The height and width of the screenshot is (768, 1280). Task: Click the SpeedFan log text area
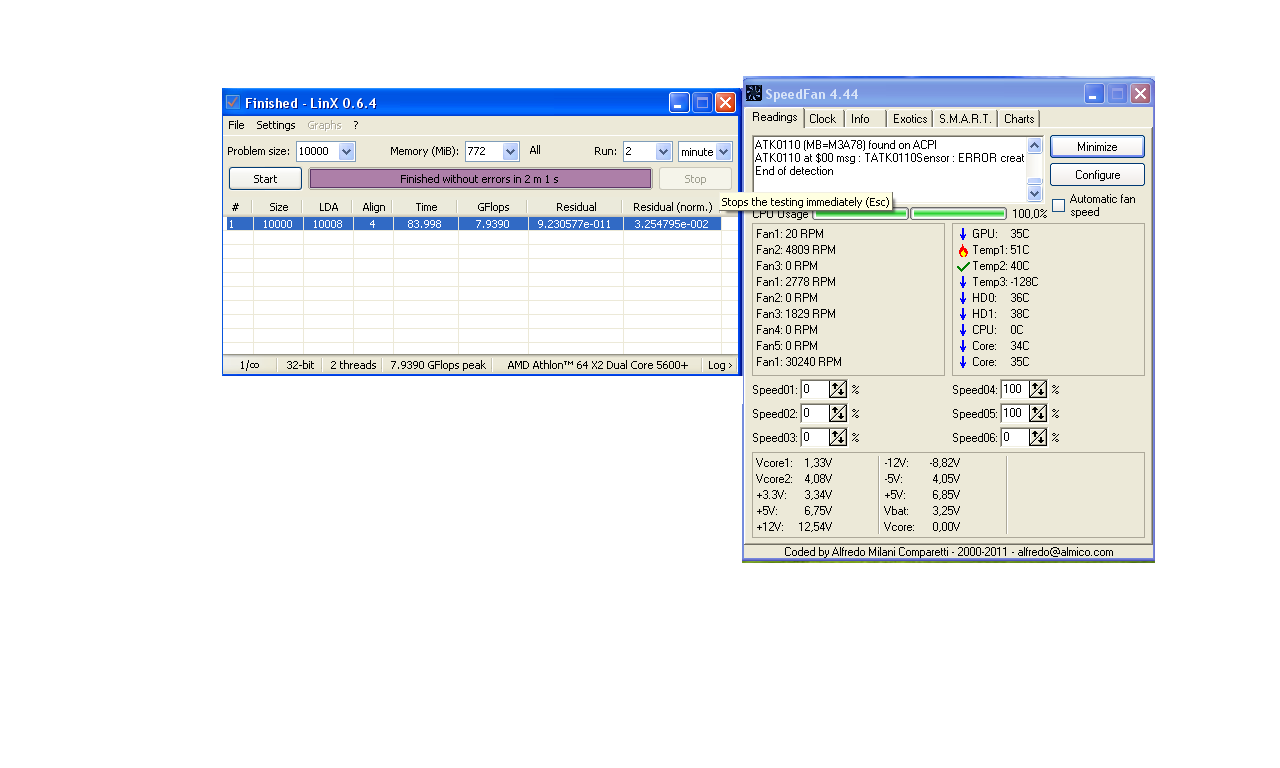coord(890,168)
